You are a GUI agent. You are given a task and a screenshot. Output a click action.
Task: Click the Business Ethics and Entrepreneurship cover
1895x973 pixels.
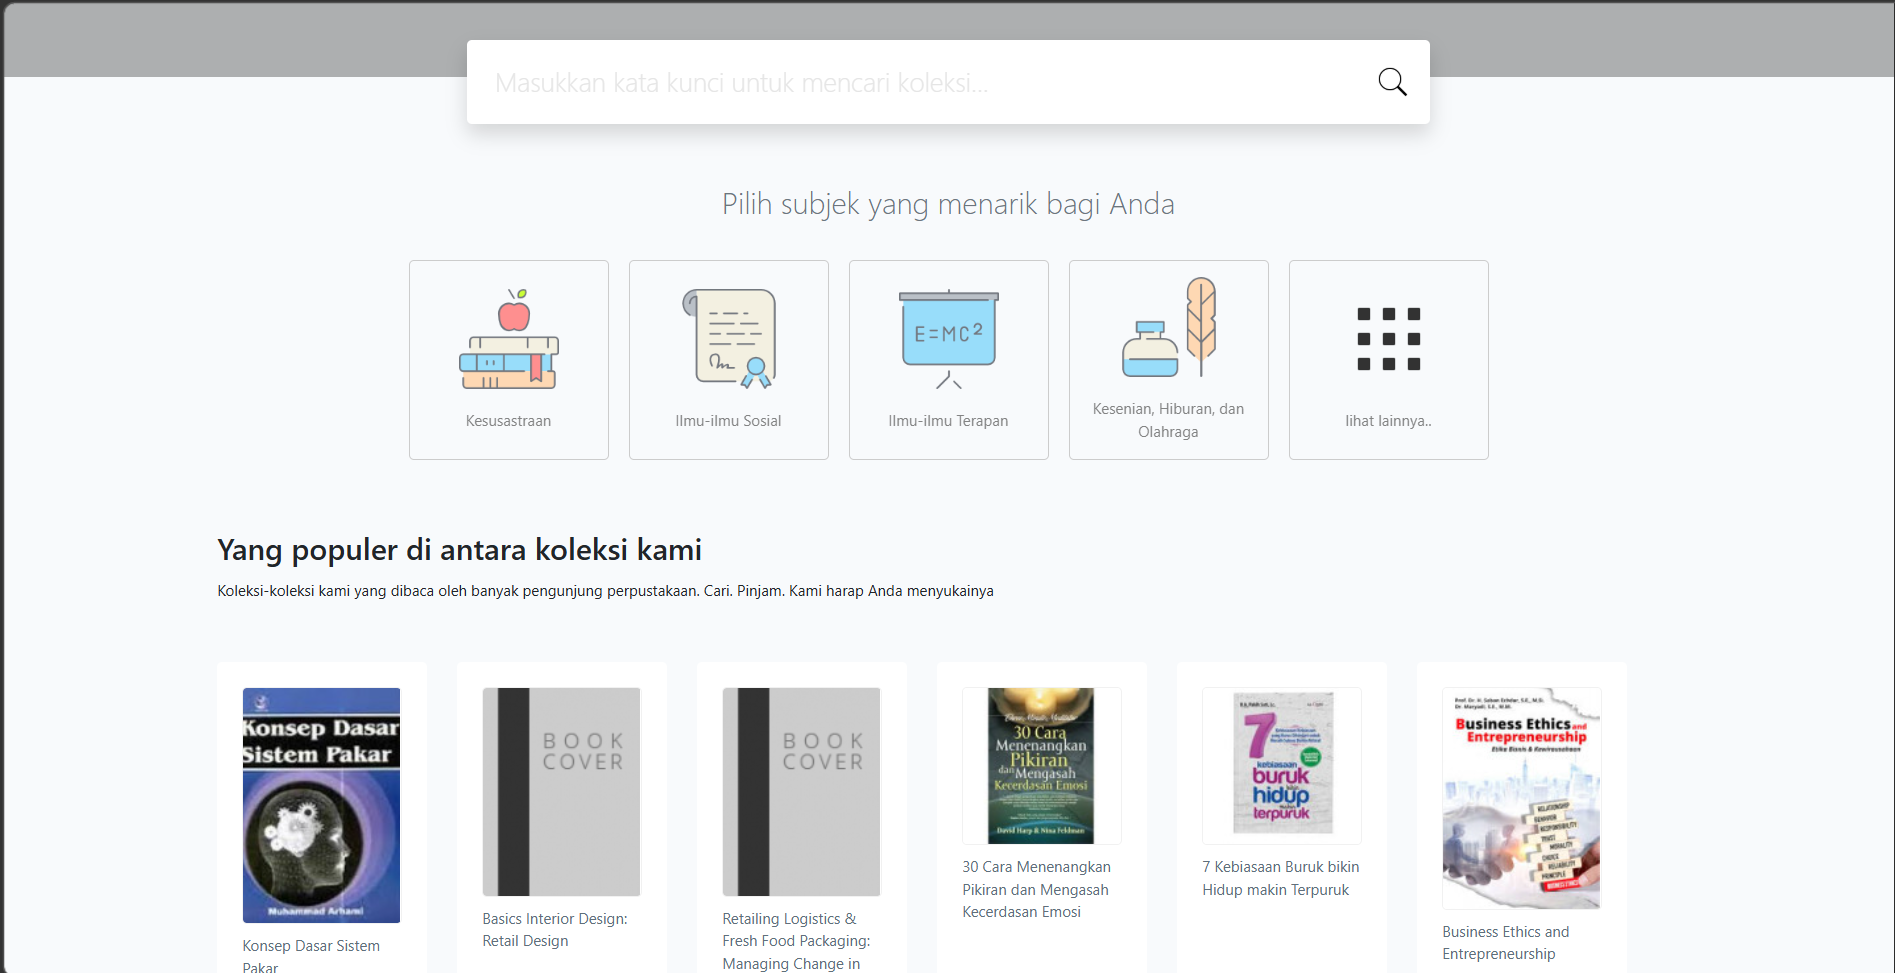pos(1521,798)
